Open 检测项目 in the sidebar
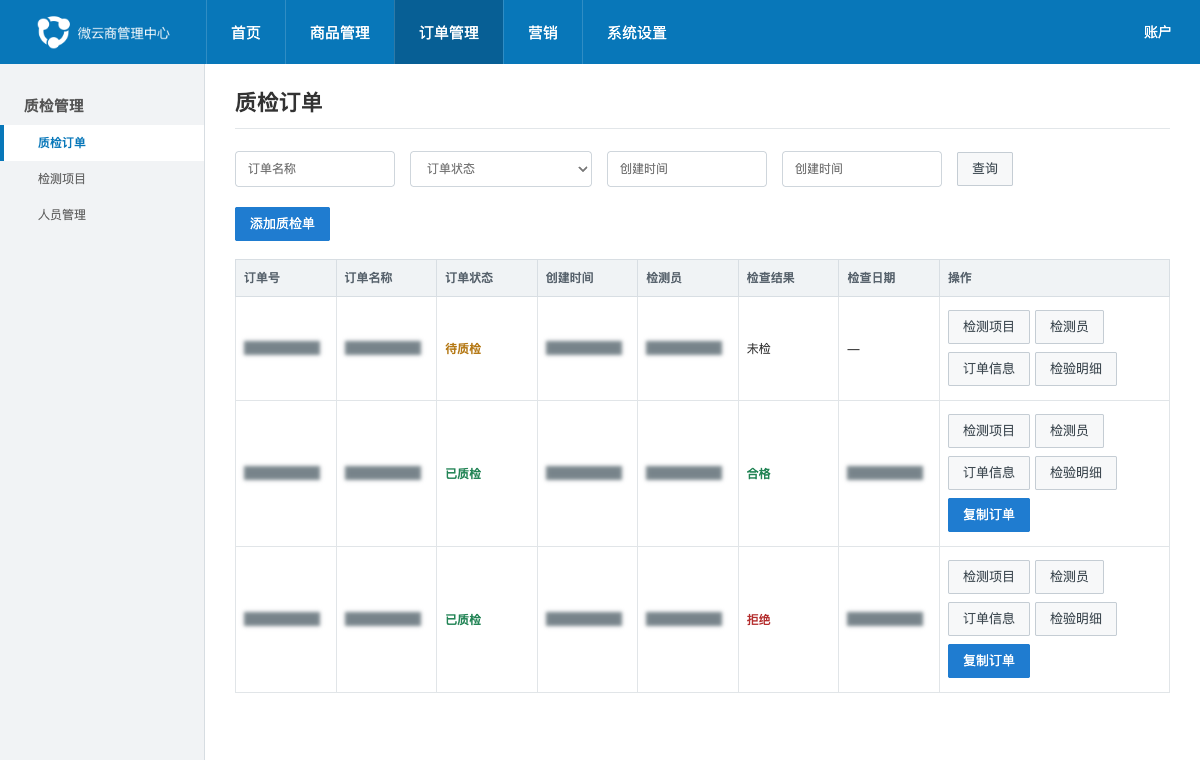Screen dimensions: 1200x760 point(102,179)
